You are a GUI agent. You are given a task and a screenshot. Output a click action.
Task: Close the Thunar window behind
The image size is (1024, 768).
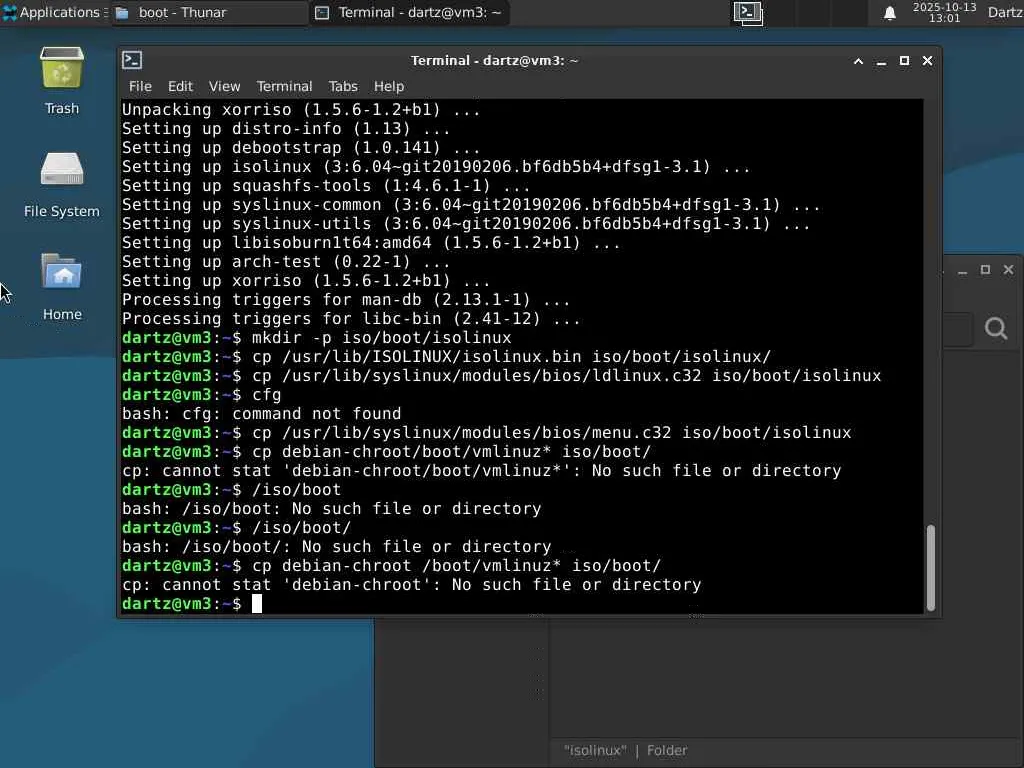point(1008,270)
